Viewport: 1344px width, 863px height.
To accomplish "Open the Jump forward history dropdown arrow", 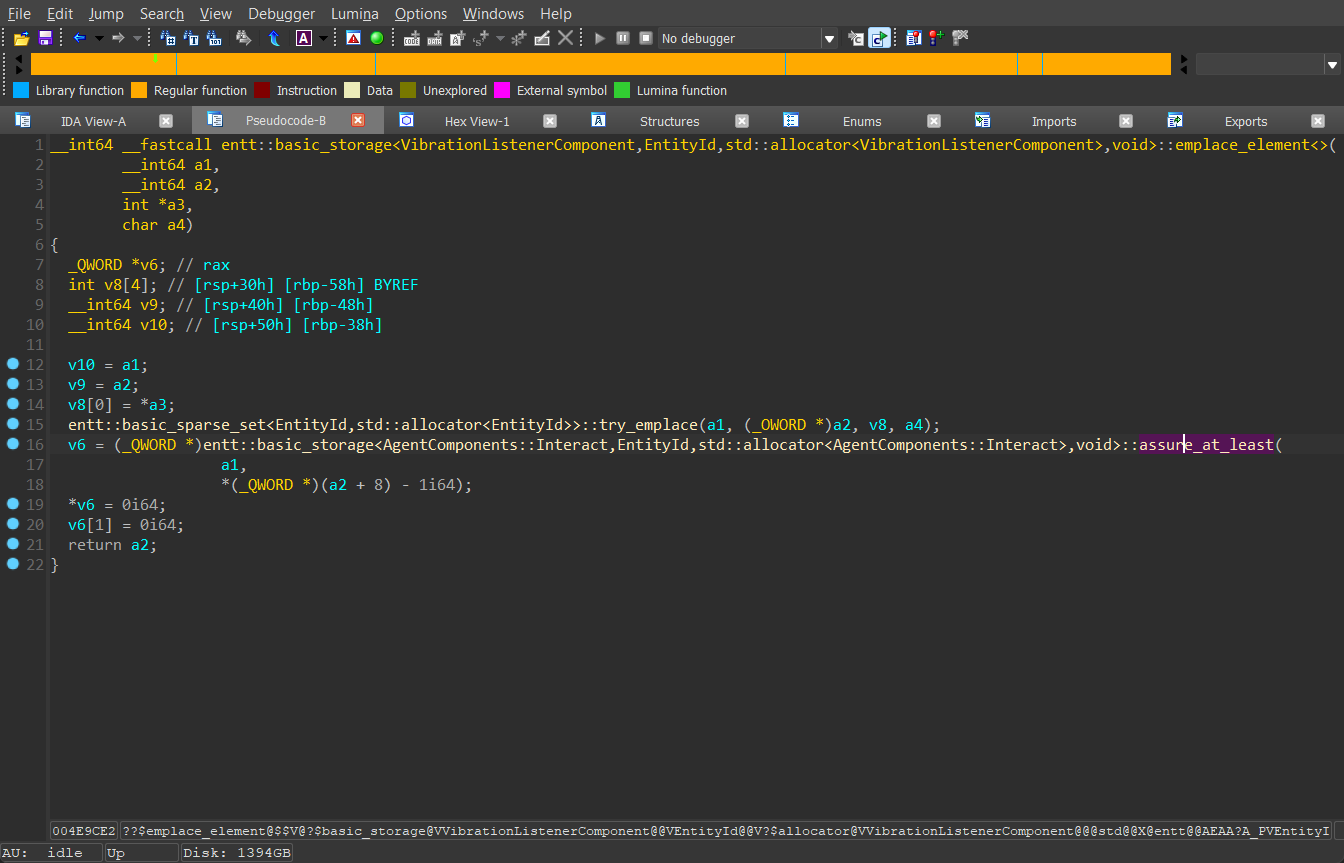I will [137, 38].
